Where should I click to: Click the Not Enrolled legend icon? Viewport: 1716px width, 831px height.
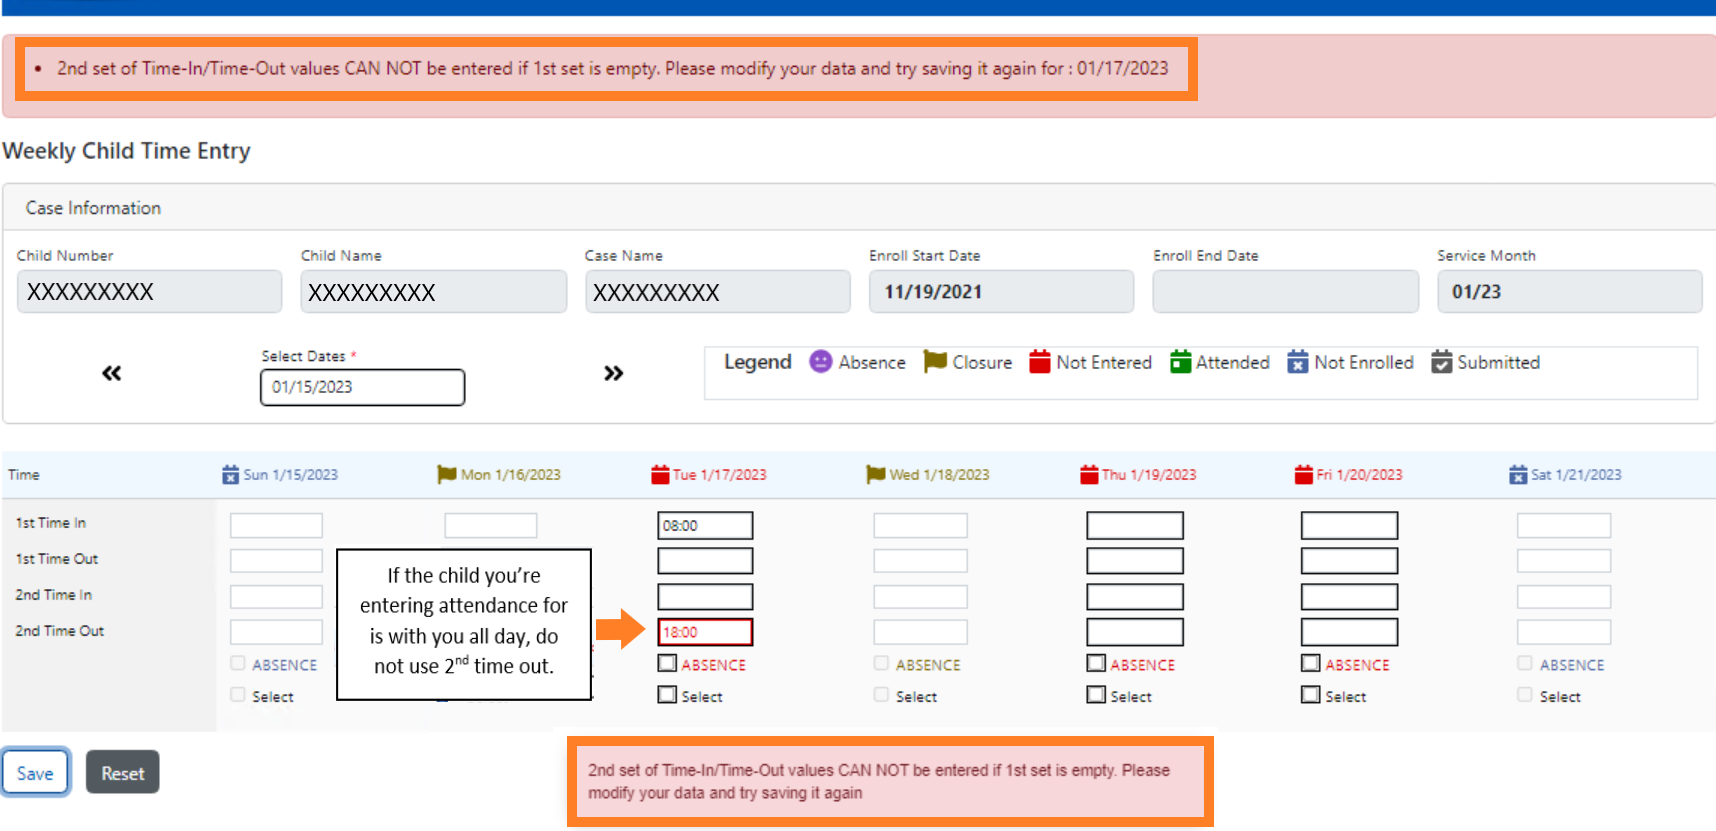click(x=1298, y=362)
